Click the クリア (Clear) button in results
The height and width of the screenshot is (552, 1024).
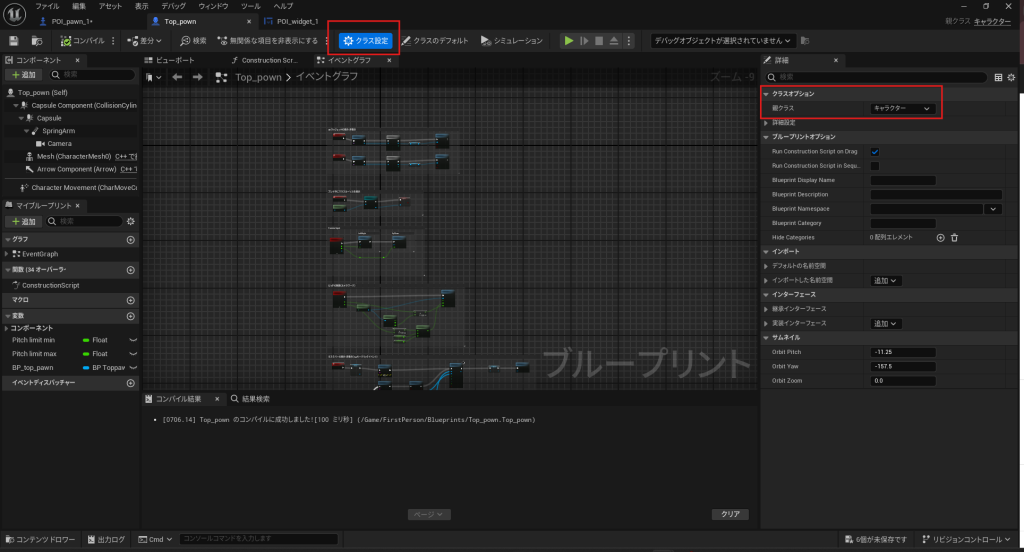pyautogui.click(x=730, y=514)
